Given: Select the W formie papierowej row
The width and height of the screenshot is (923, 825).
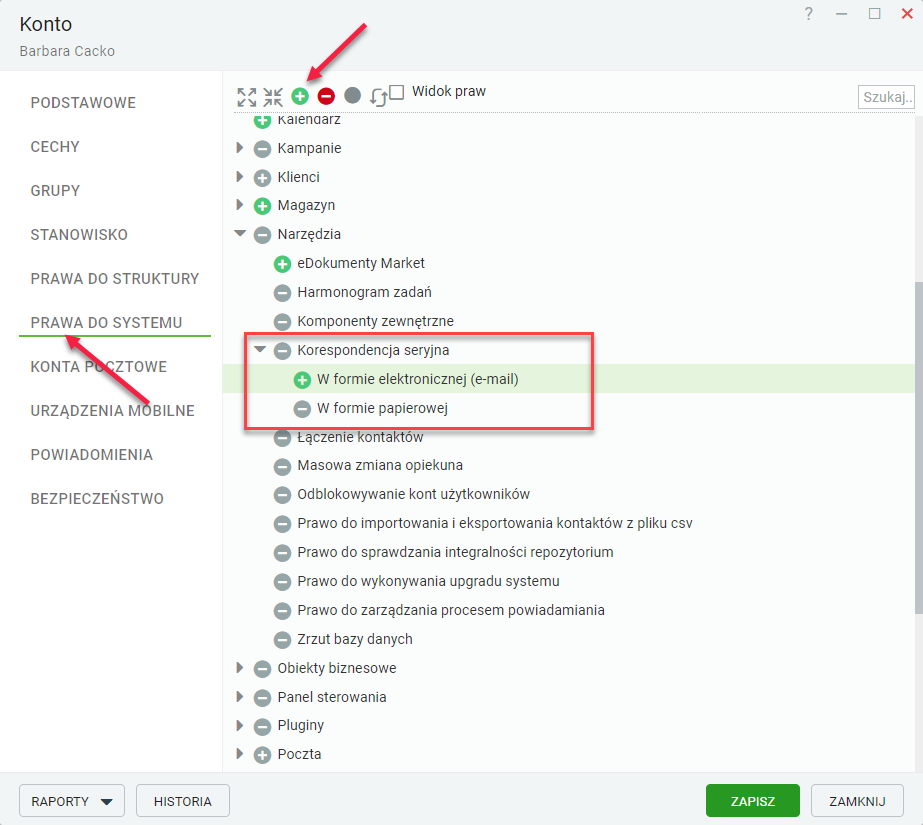Looking at the screenshot, I should tap(382, 408).
